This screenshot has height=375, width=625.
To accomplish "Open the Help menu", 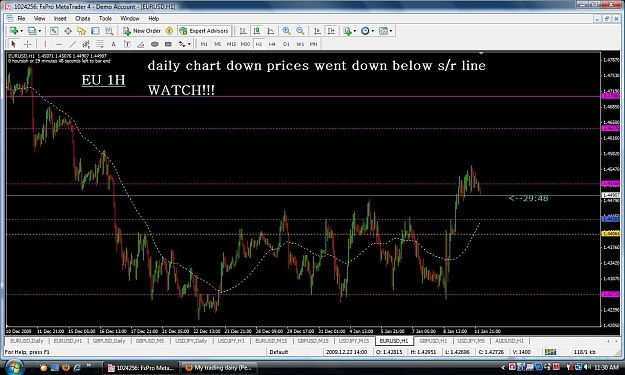I will 153,18.
